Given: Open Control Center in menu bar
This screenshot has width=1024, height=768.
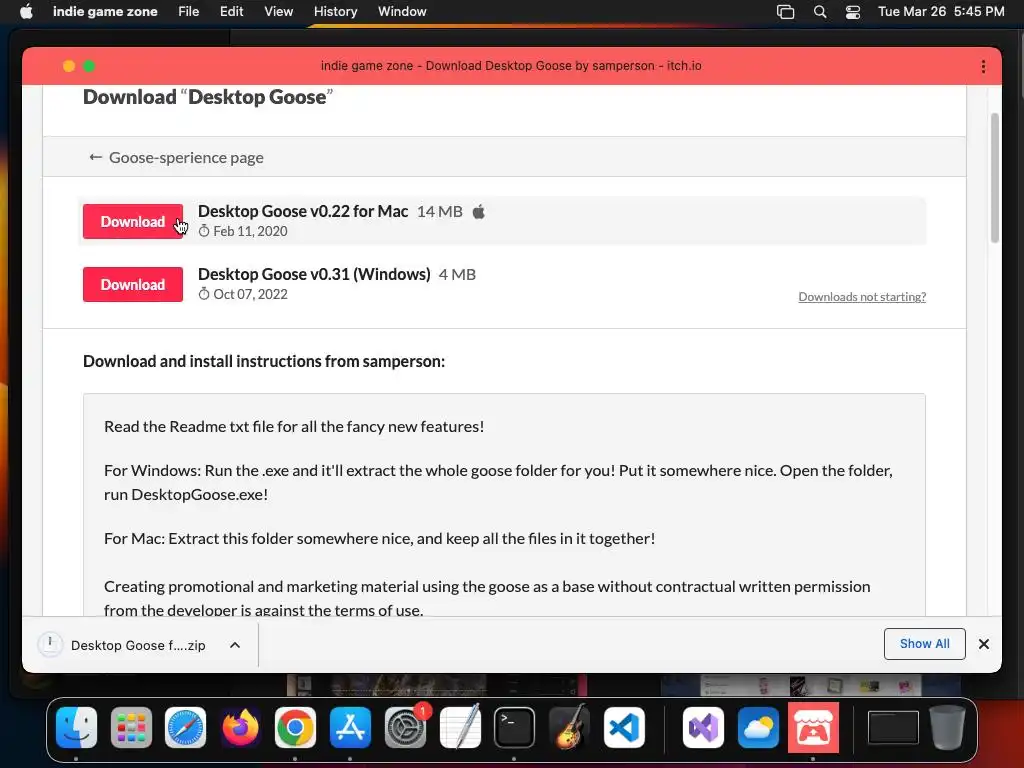Looking at the screenshot, I should click(x=852, y=12).
